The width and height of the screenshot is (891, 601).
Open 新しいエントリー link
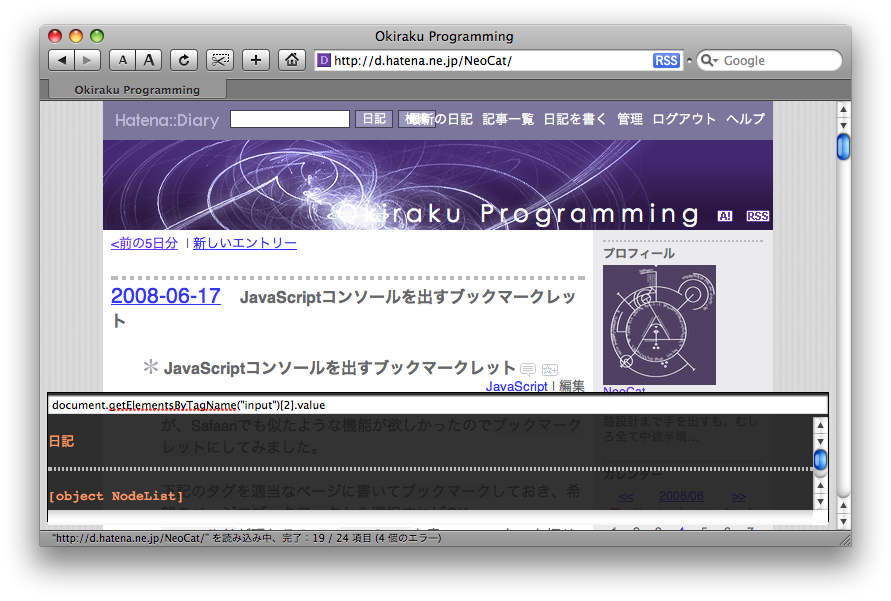(x=245, y=242)
